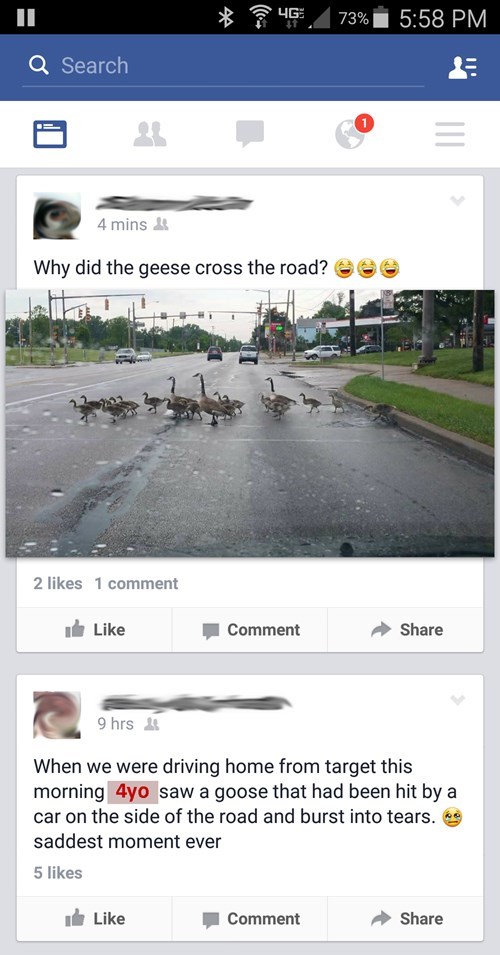Tap the friends list icon in header
The width and height of the screenshot is (500, 955).
click(x=462, y=66)
